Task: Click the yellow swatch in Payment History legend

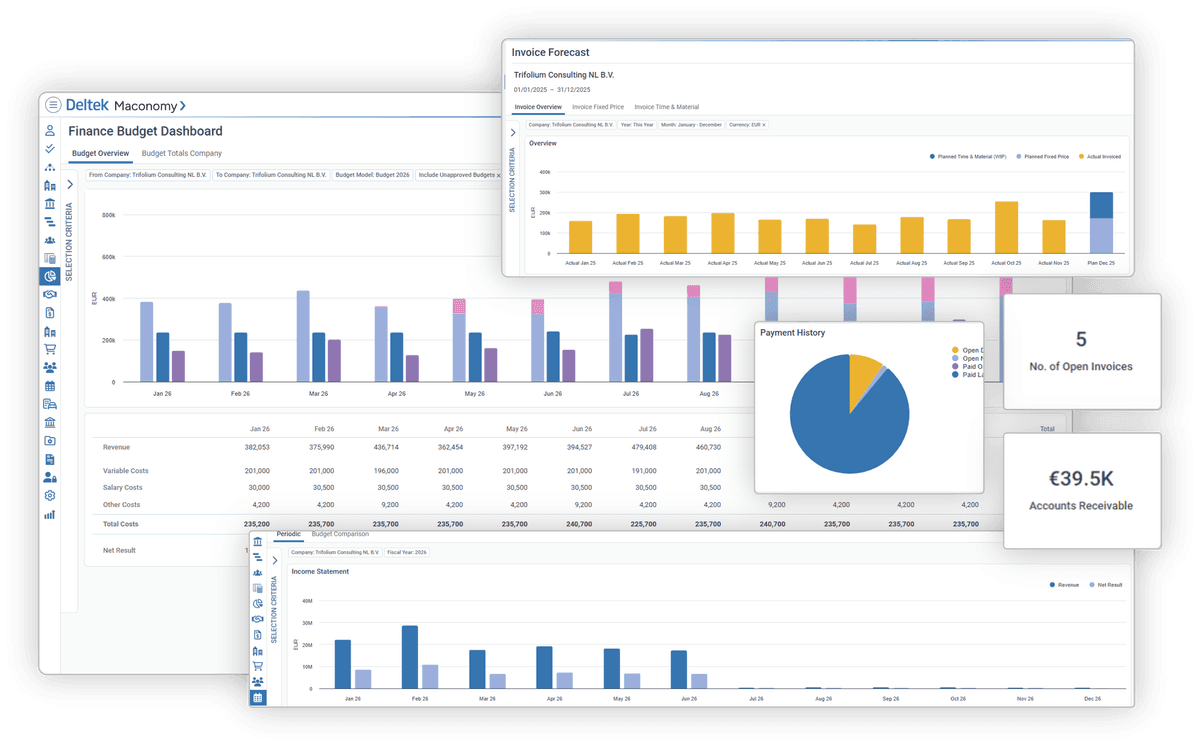Action: pos(955,350)
